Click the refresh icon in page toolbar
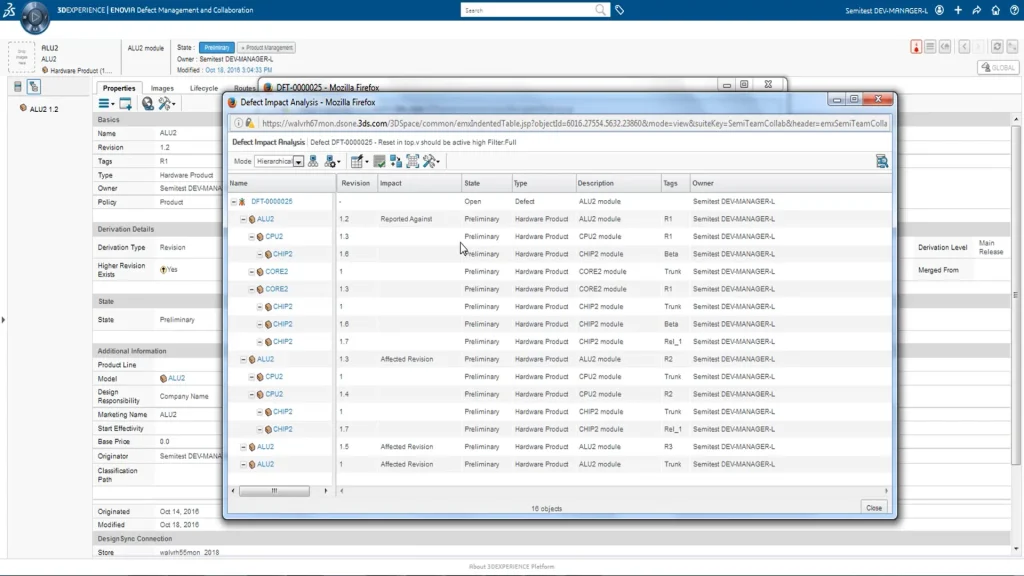Image resolution: width=1024 pixels, height=576 pixels. tap(996, 47)
